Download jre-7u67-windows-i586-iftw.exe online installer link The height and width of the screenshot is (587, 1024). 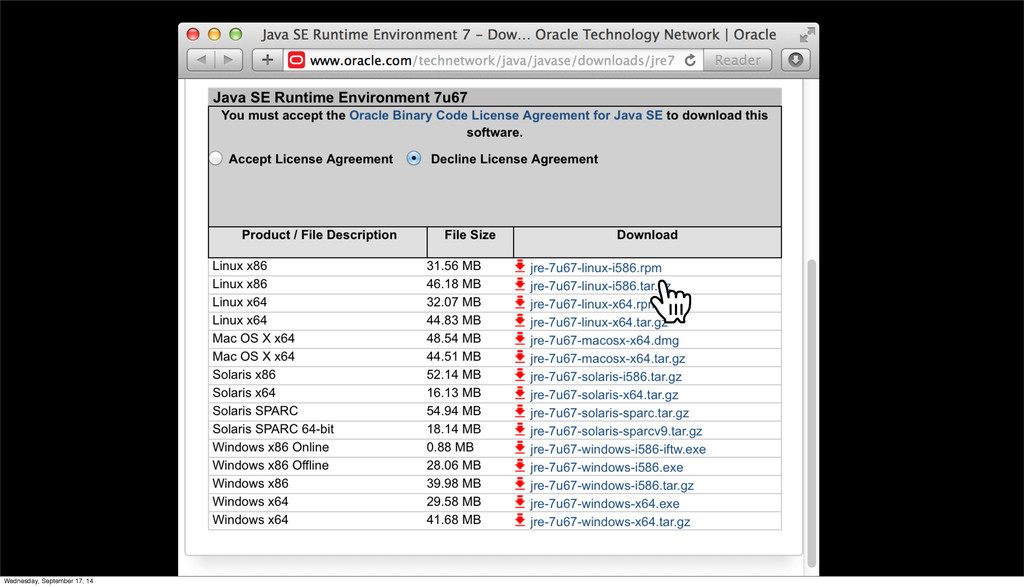[617, 449]
